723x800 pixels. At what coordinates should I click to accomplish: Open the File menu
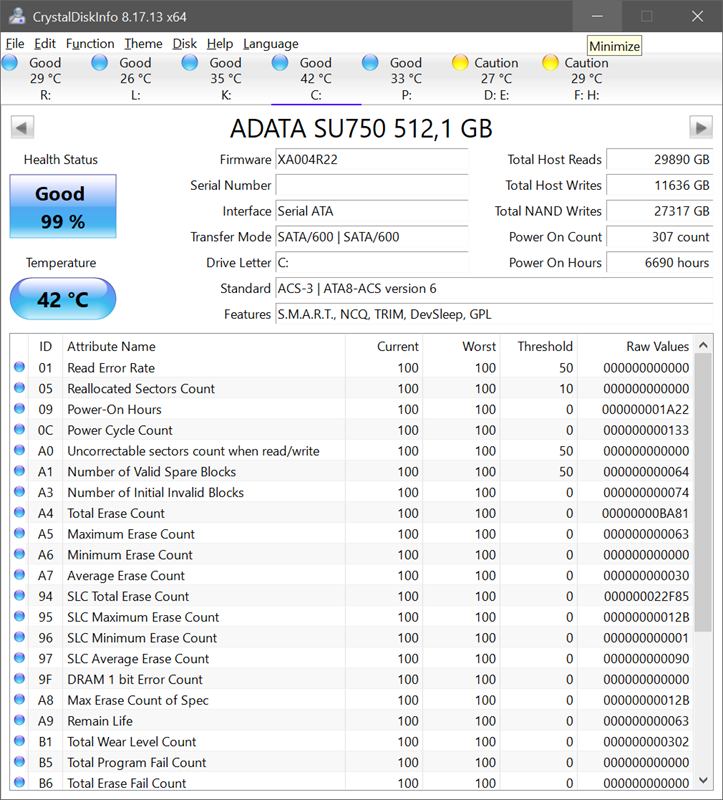tap(15, 44)
